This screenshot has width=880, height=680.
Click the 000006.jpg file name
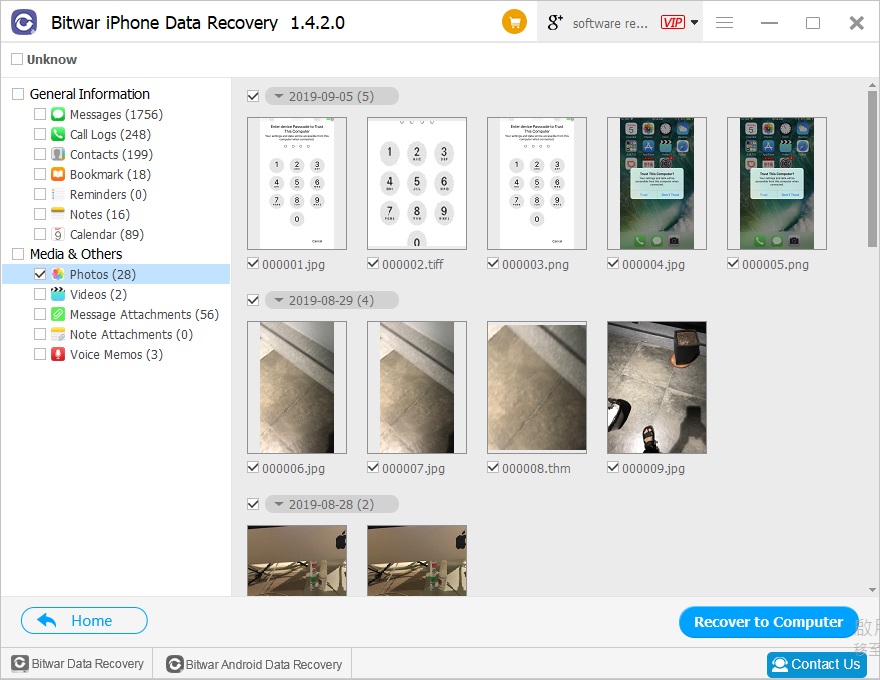[x=293, y=468]
